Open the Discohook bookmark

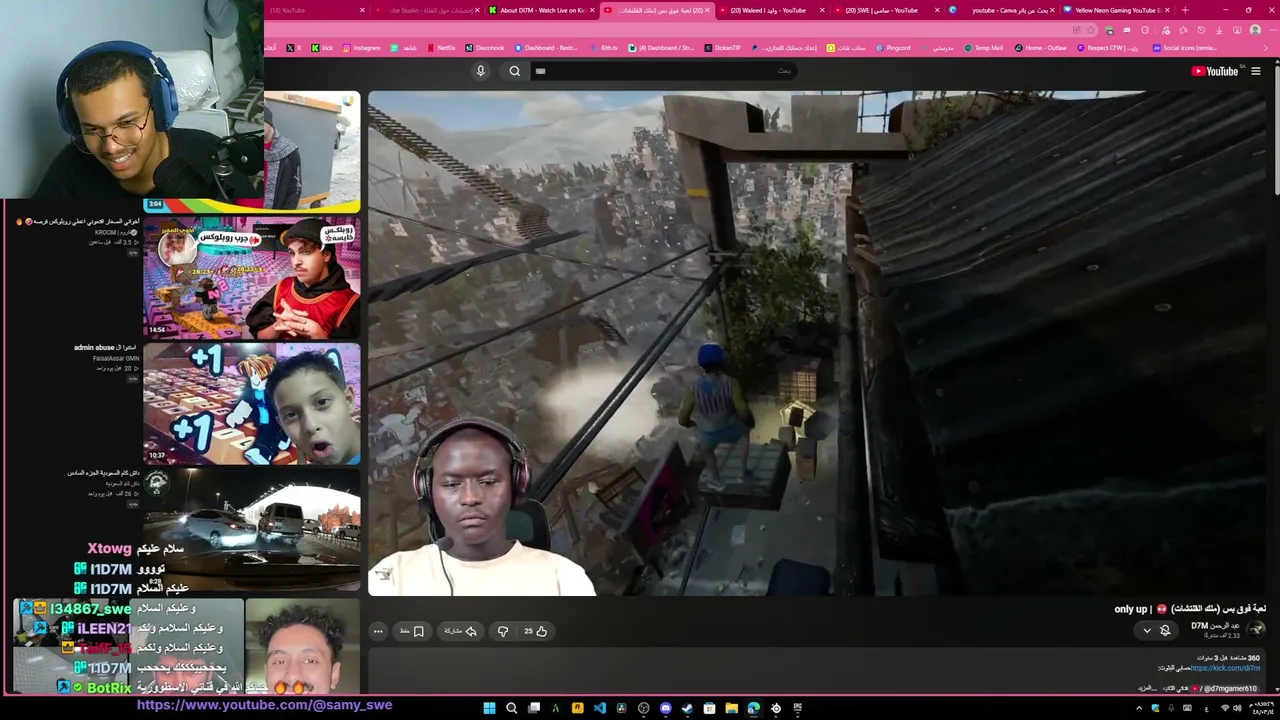coord(485,48)
